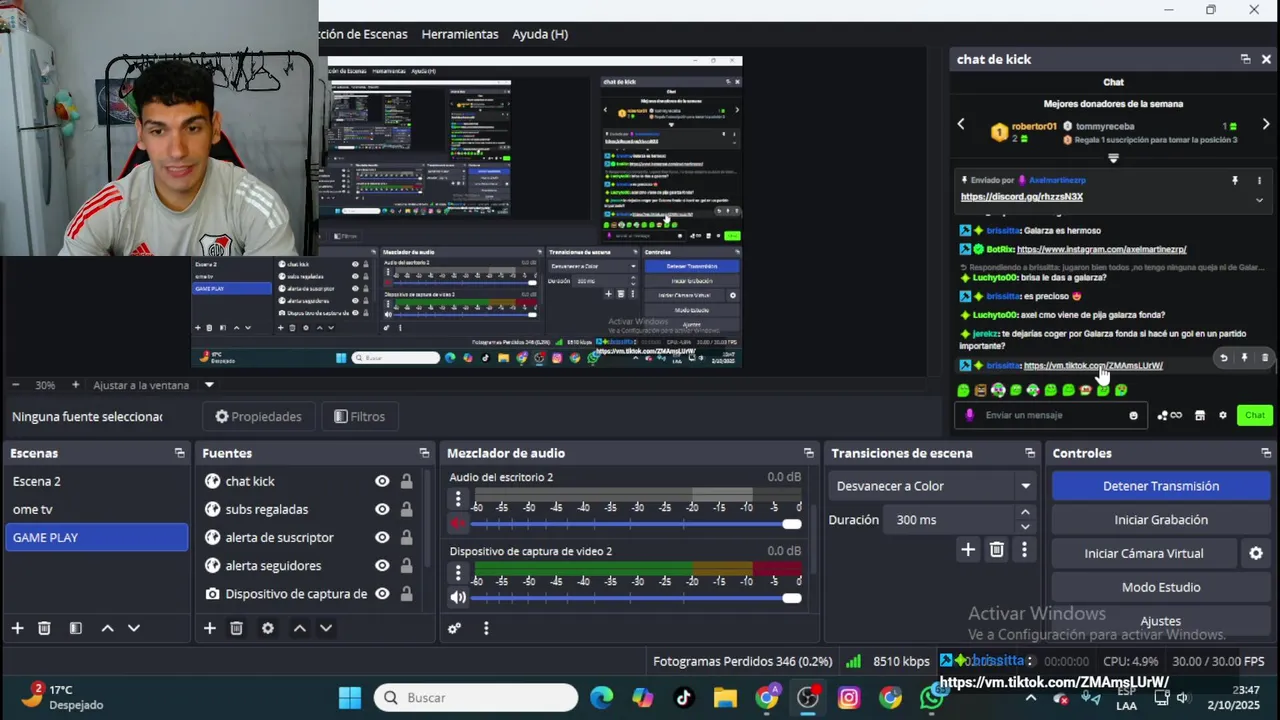Enable Modo Estudio
This screenshot has height=720, width=1280.
coord(1161,587)
